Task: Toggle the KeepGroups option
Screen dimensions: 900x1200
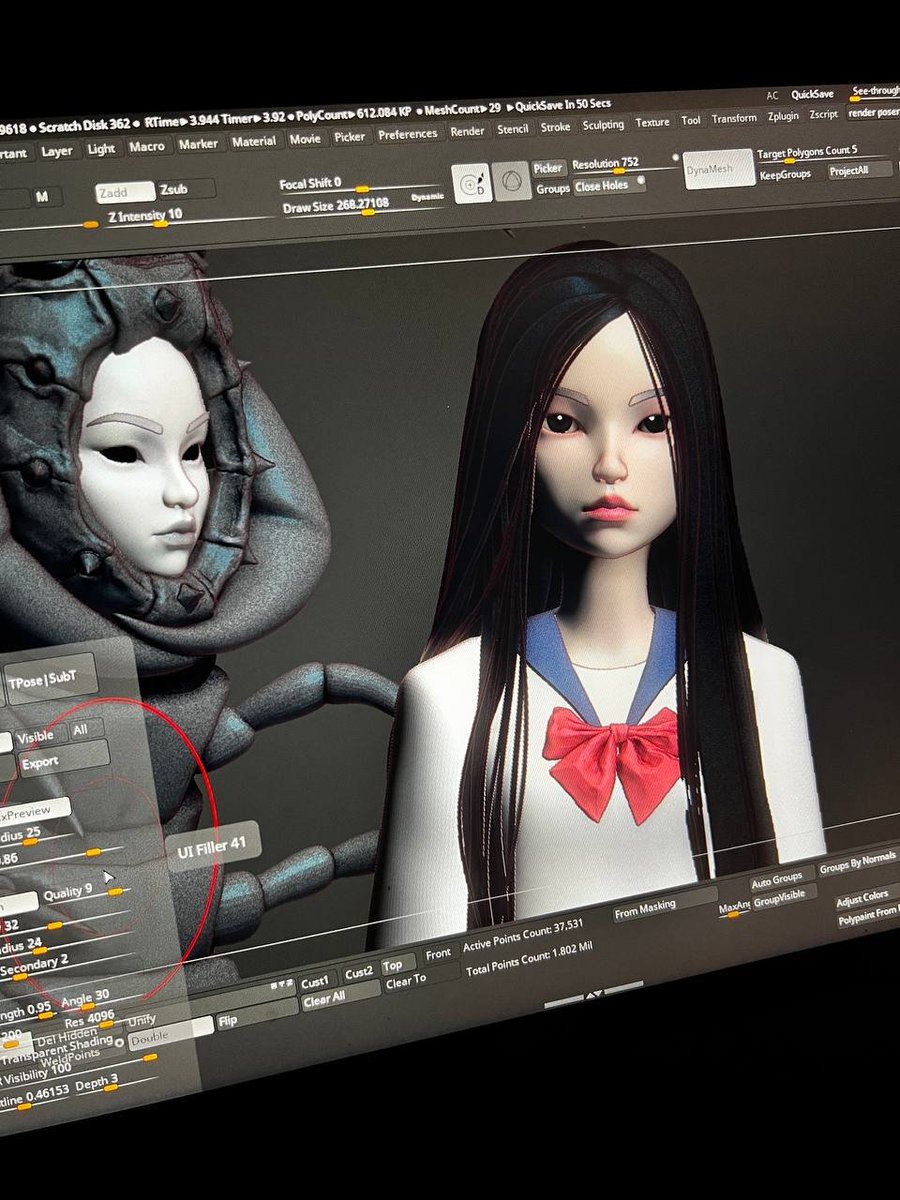Action: (786, 175)
